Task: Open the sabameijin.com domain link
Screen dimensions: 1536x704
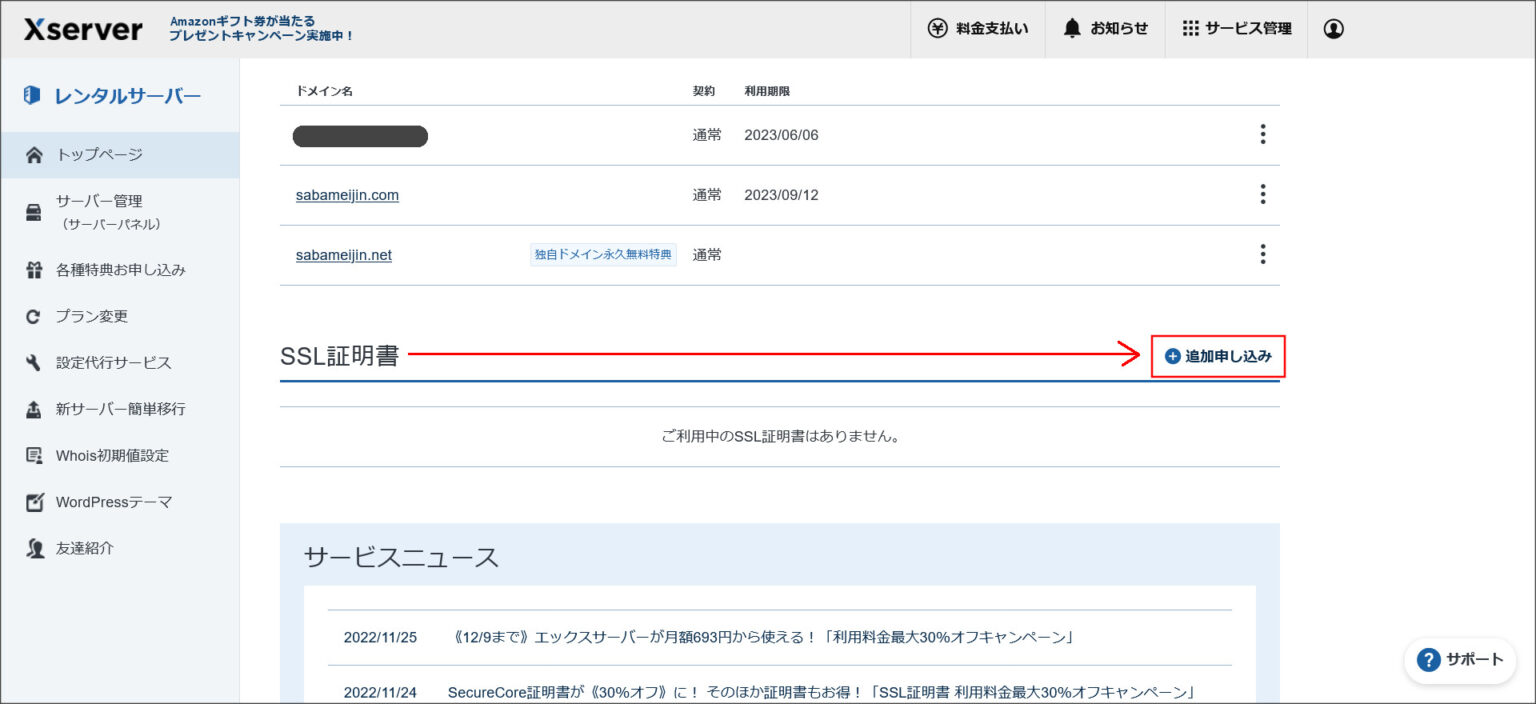Action: pos(345,195)
